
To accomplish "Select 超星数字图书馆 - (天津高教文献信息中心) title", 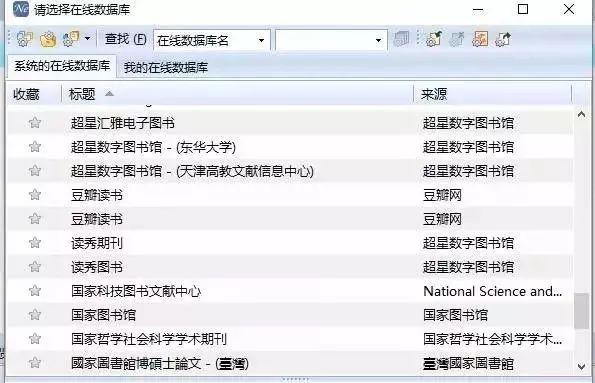I will coord(192,171).
